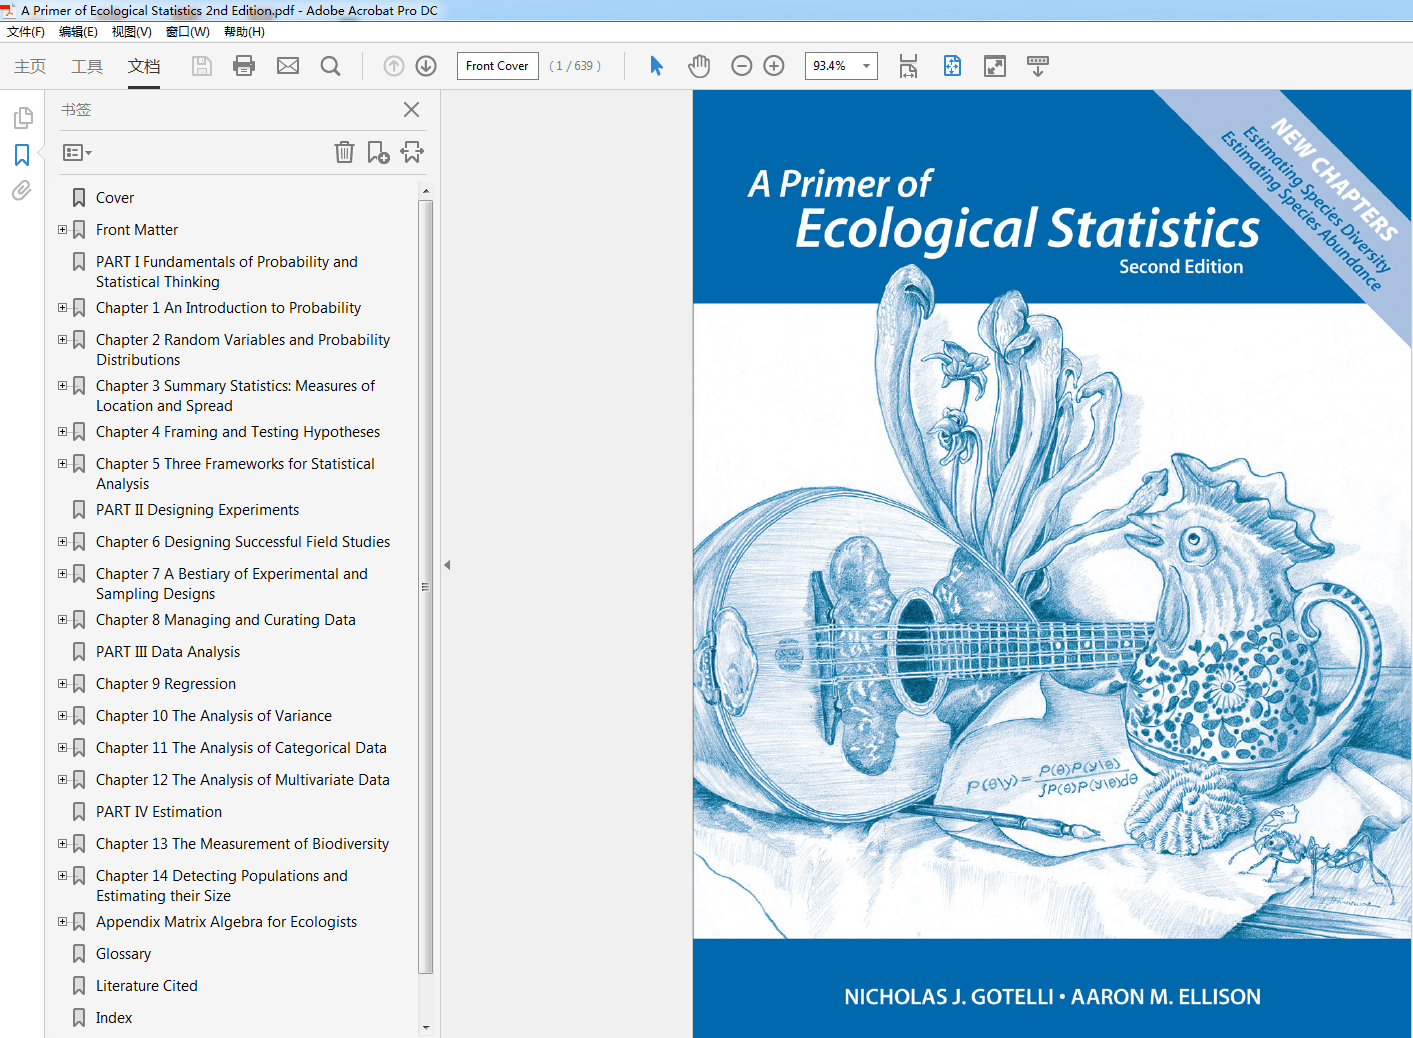Delete the selected bookmark
Image resolution: width=1413 pixels, height=1038 pixels.
click(x=344, y=152)
